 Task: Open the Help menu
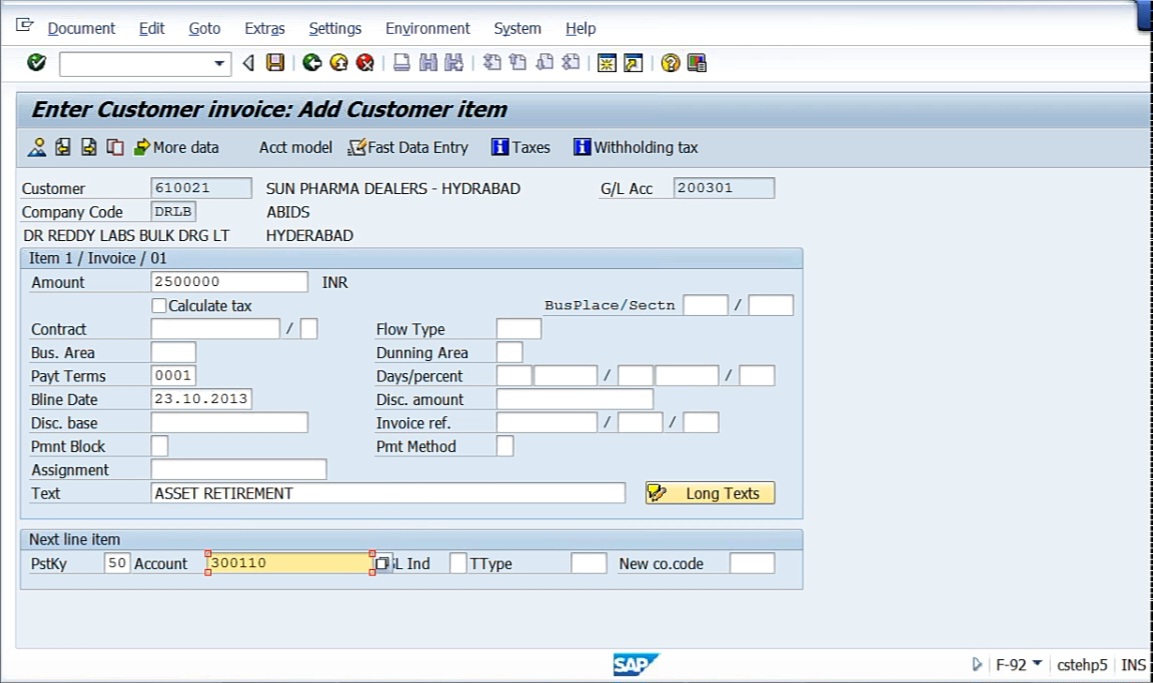(x=581, y=29)
